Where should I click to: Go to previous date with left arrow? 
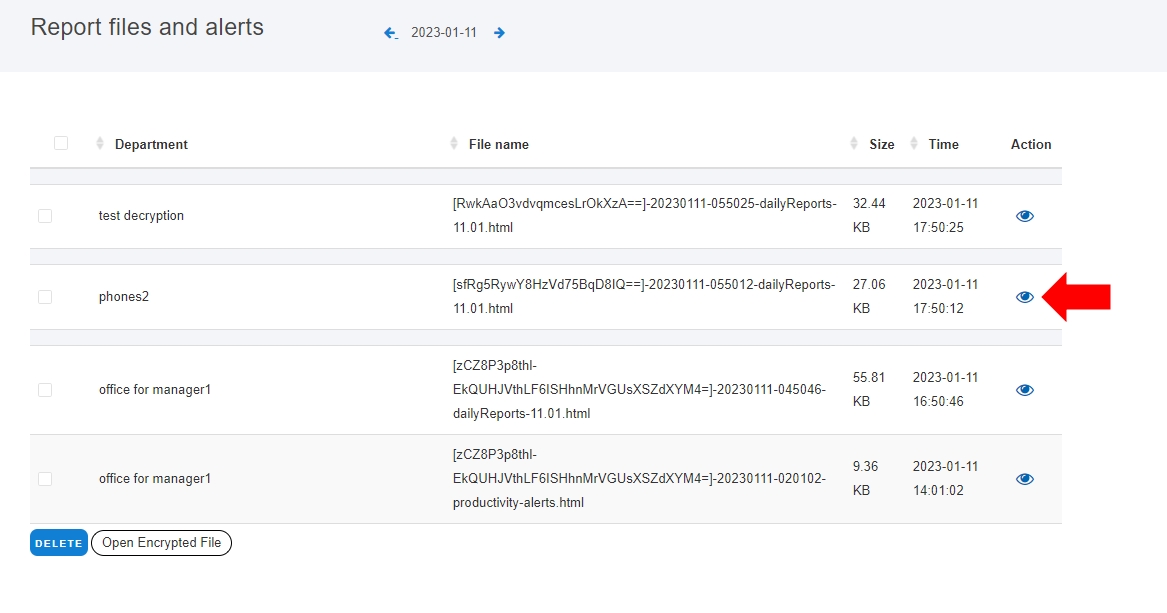coord(391,33)
